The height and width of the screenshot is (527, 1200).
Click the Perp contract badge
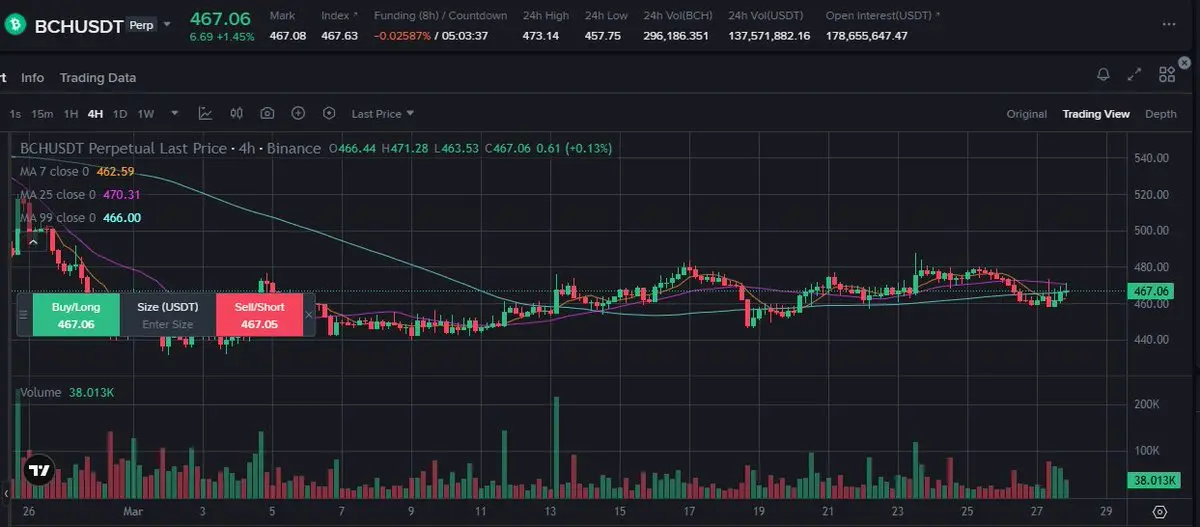point(142,25)
